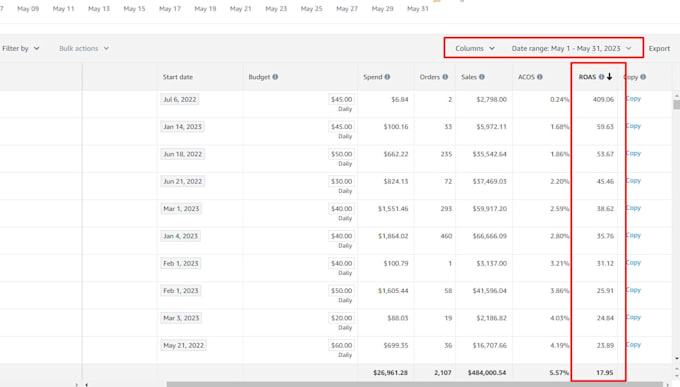
Task: Copy the campaign with ROAS 23.89
Action: pos(634,344)
